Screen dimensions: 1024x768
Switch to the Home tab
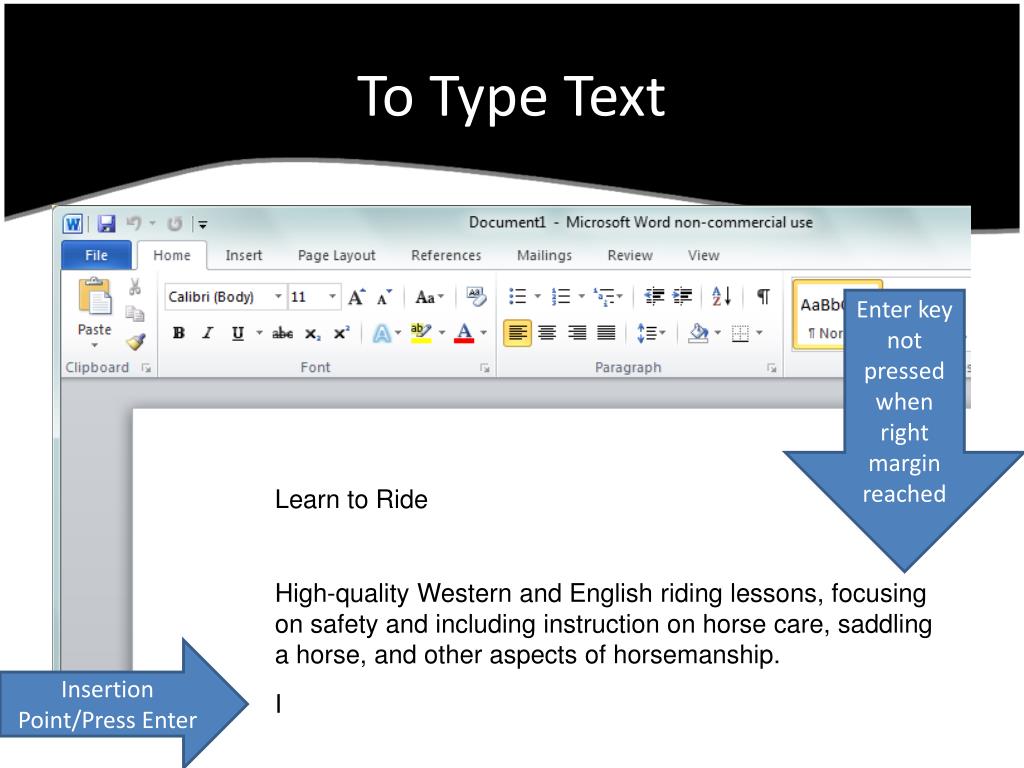pyautogui.click(x=172, y=255)
